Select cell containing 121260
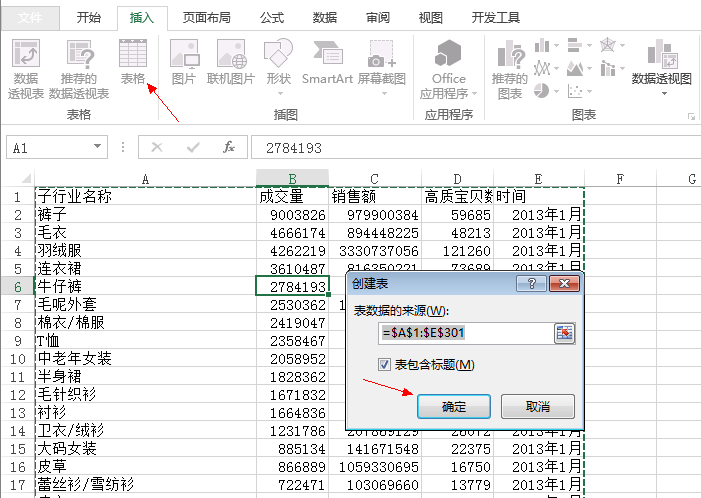The image size is (701, 498). pos(458,250)
